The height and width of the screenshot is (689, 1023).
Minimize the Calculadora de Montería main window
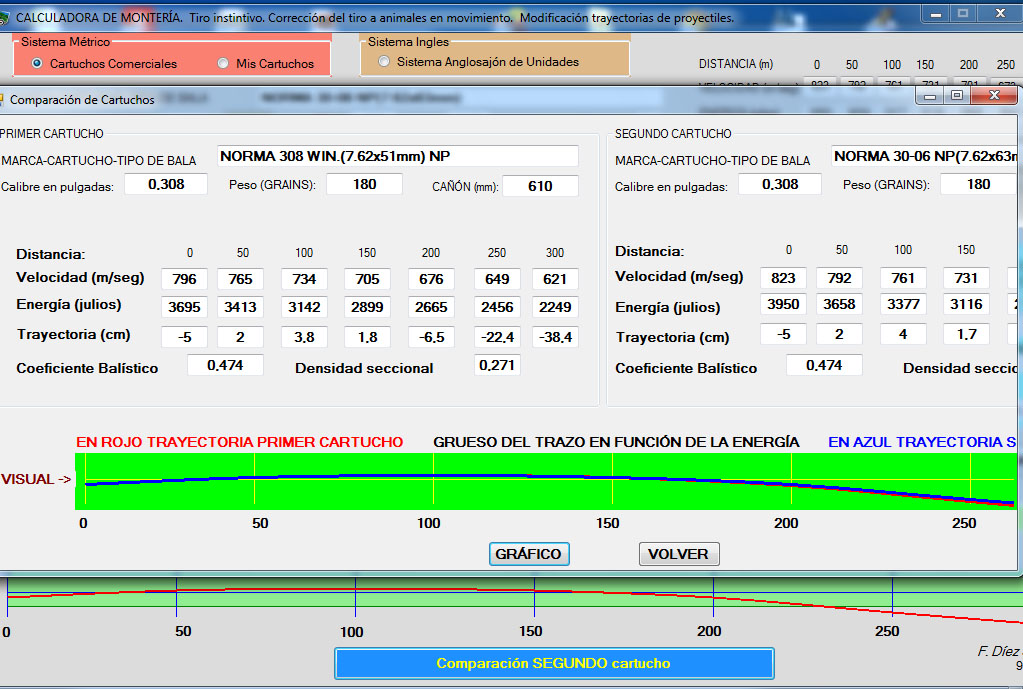click(935, 13)
